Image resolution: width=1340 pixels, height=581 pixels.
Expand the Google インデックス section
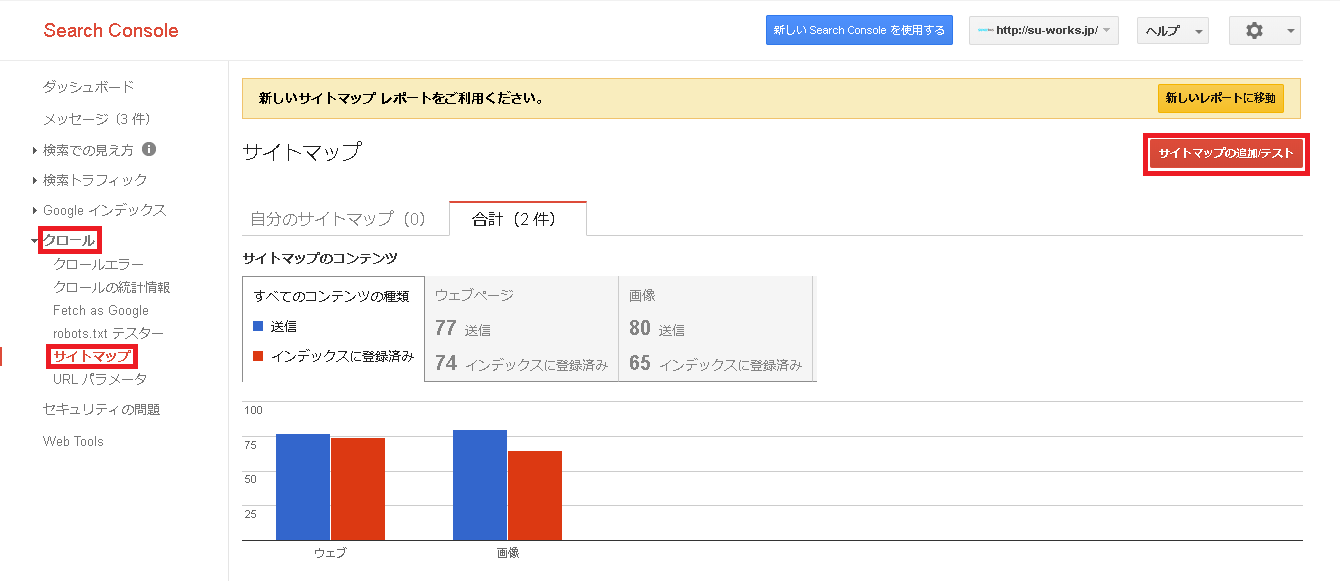click(x=104, y=211)
